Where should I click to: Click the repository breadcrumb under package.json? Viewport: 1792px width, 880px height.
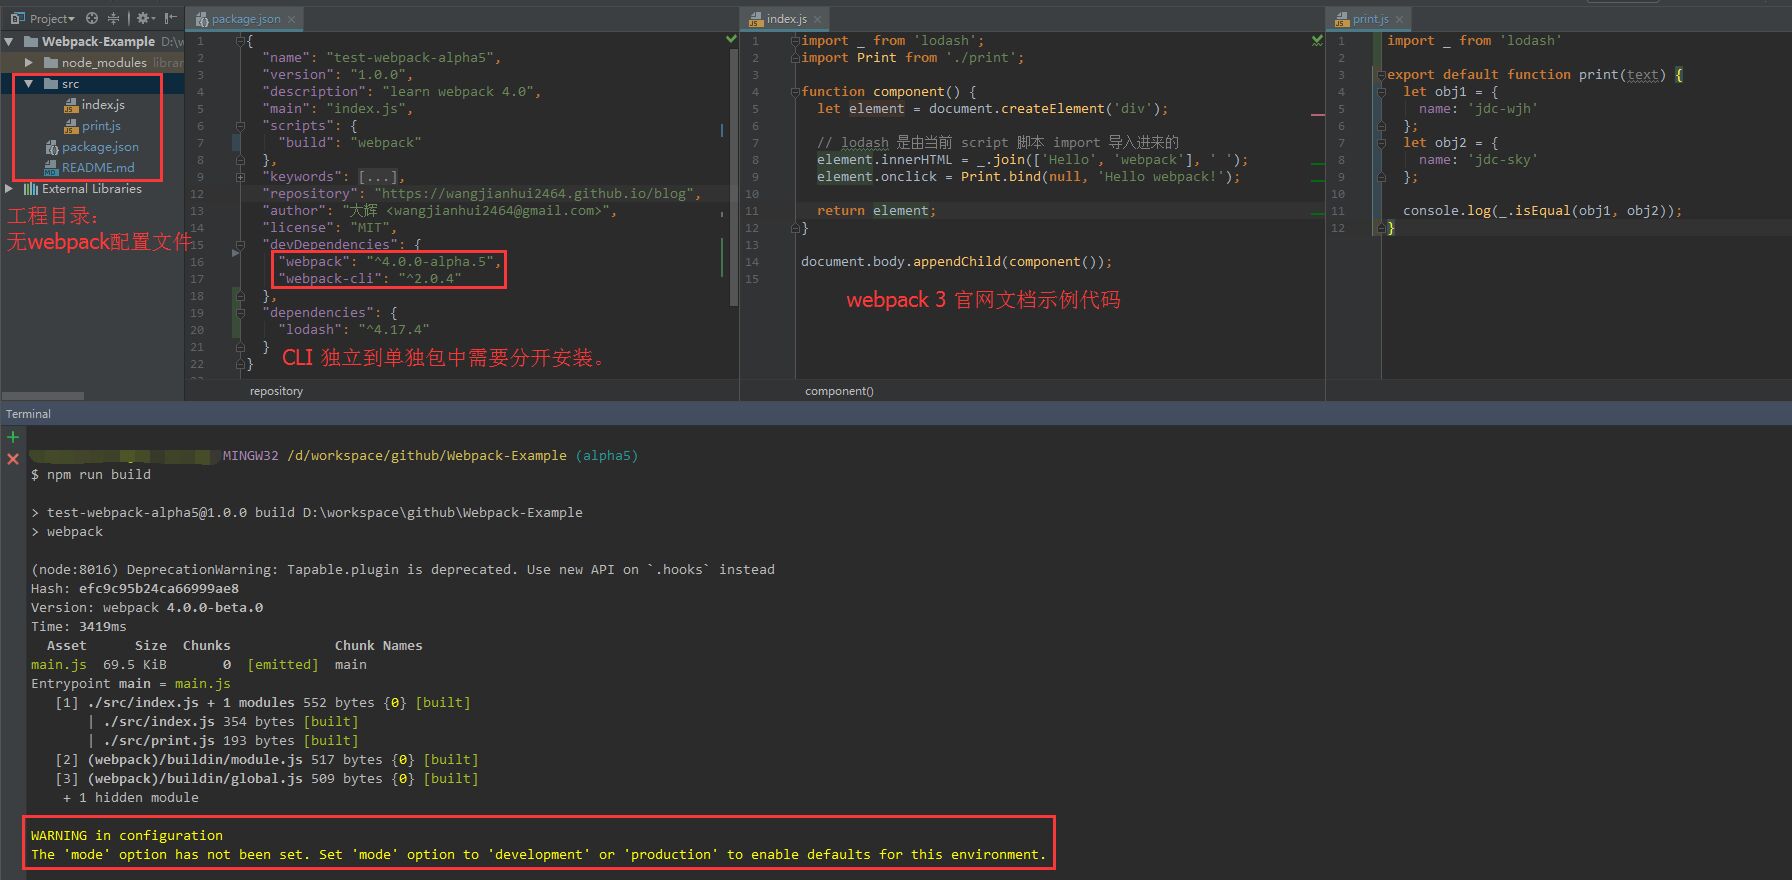276,391
